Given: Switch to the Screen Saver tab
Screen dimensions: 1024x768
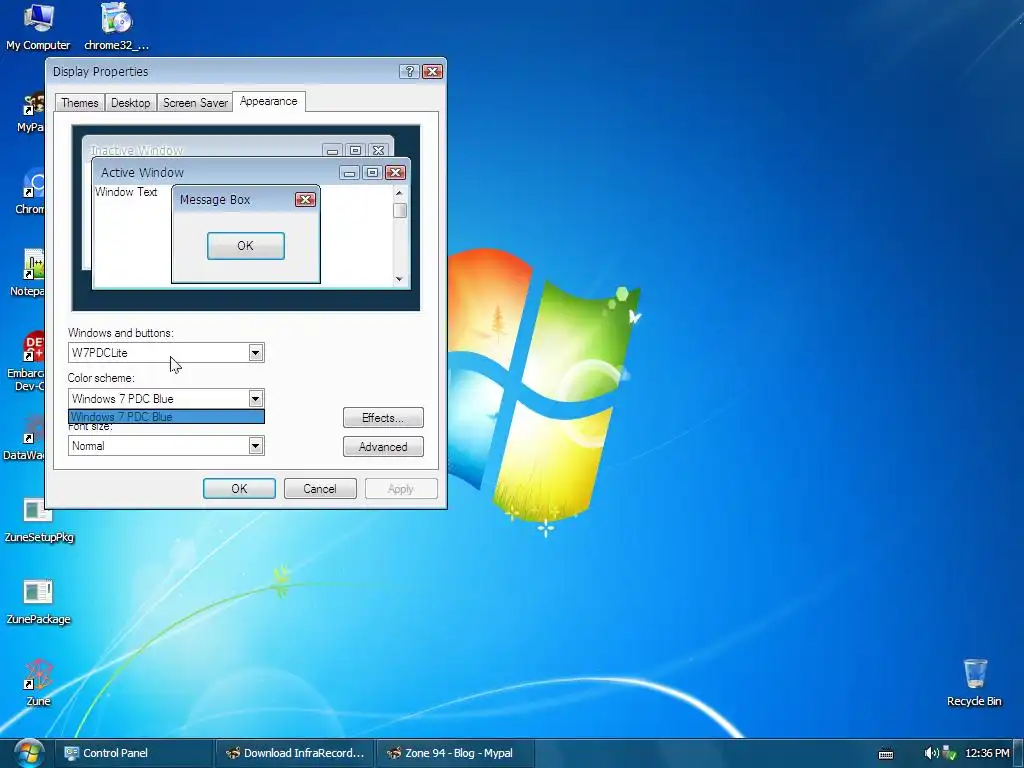Looking at the screenshot, I should (195, 103).
